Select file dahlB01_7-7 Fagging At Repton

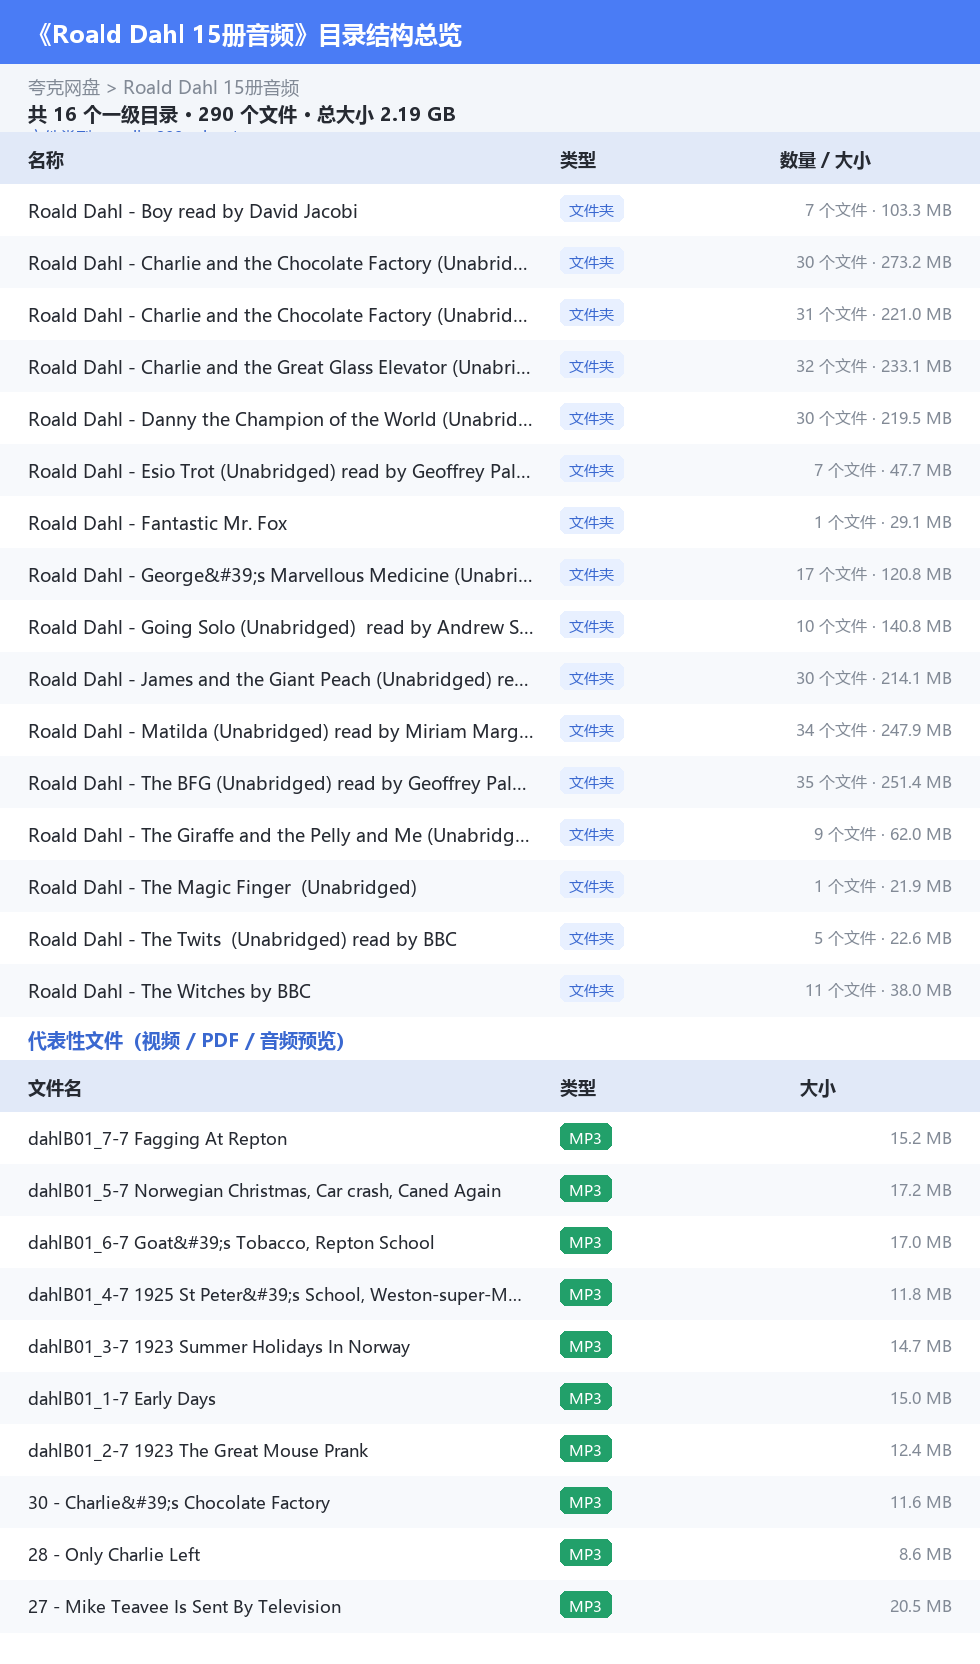(158, 1139)
